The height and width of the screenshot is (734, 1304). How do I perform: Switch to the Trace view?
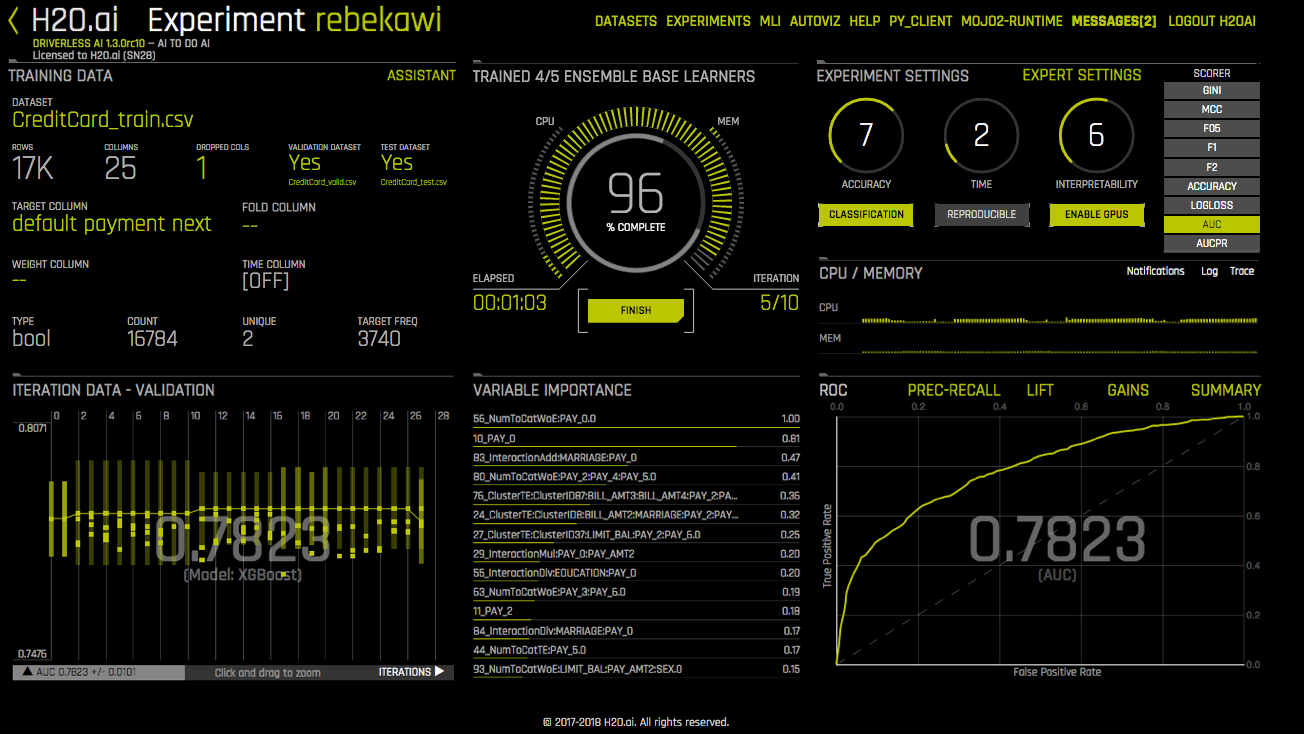tap(1242, 271)
